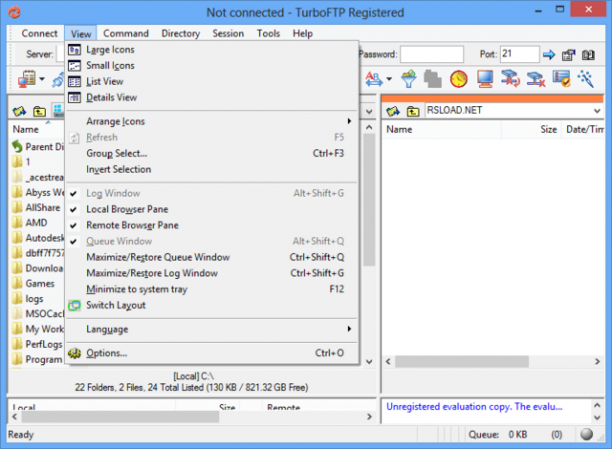Click queue pane horizontal scrollbar thumb
Image resolution: width=612 pixels, height=449 pixels.
120,417
